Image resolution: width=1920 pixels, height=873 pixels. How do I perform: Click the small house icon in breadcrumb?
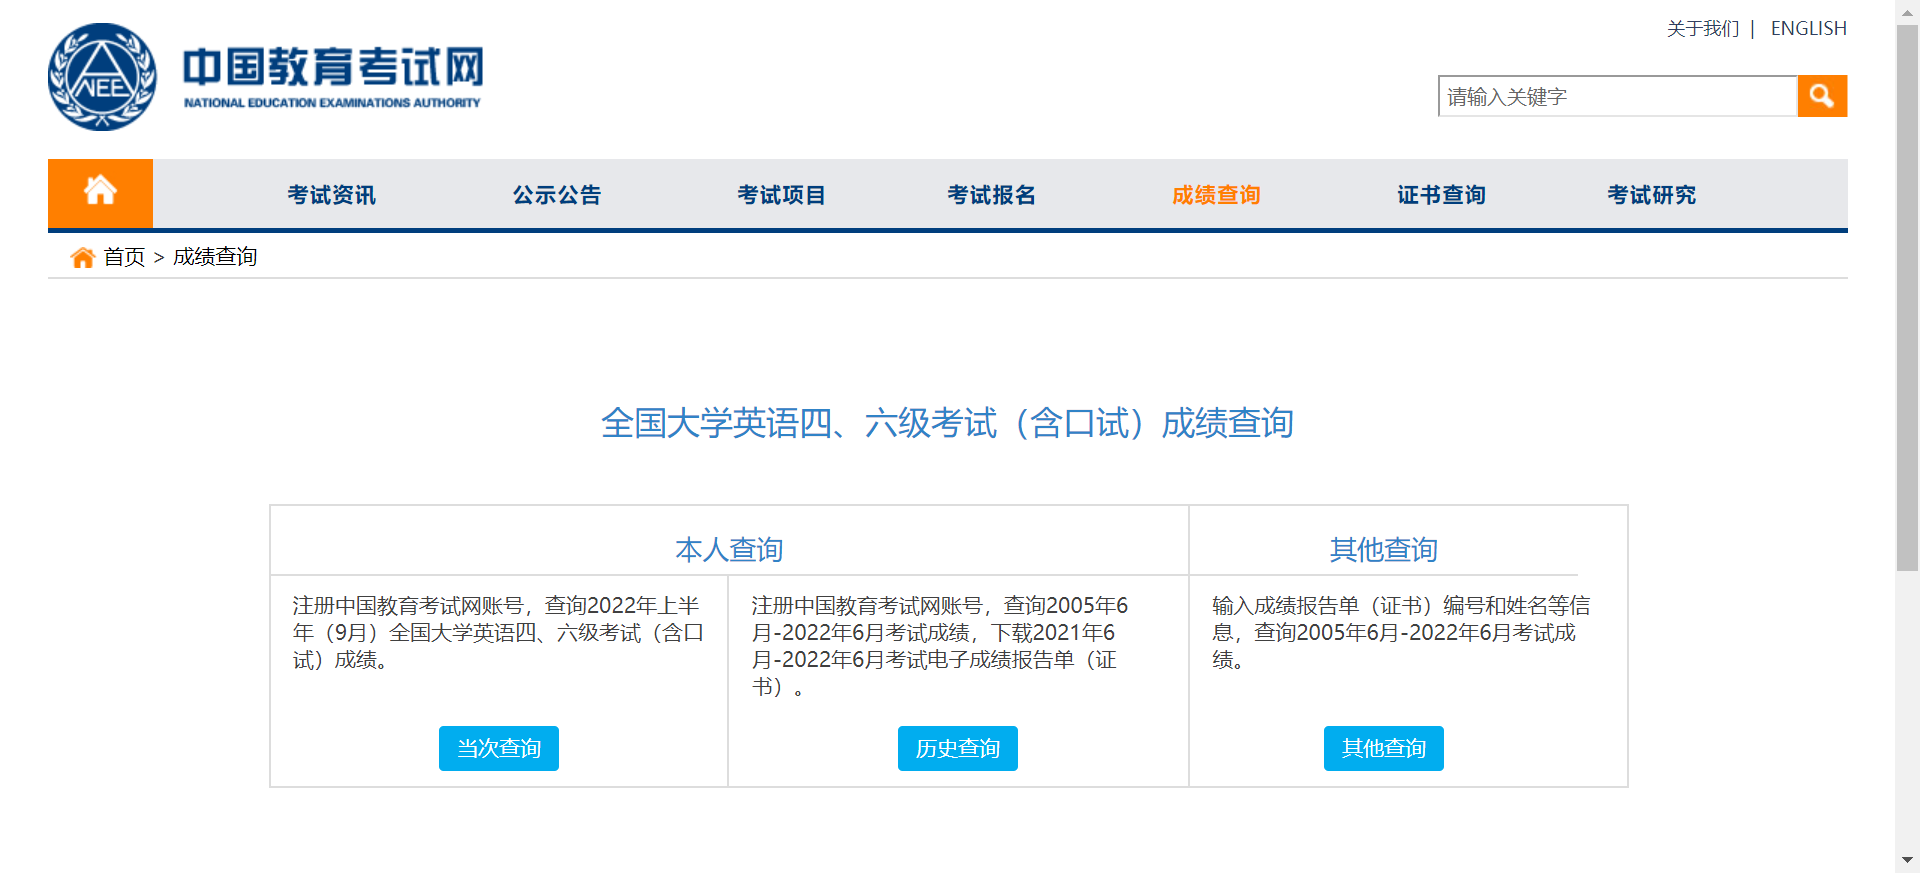point(82,258)
